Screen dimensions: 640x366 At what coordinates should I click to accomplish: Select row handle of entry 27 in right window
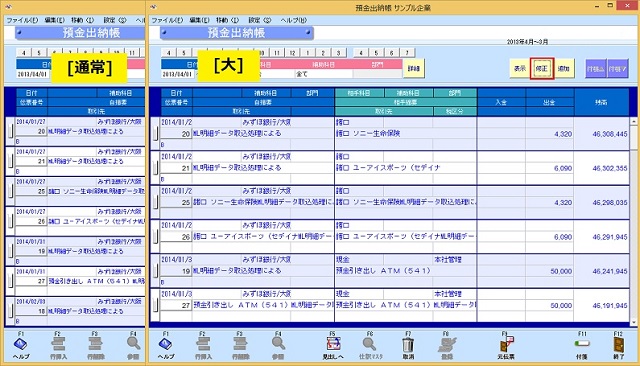(155, 305)
